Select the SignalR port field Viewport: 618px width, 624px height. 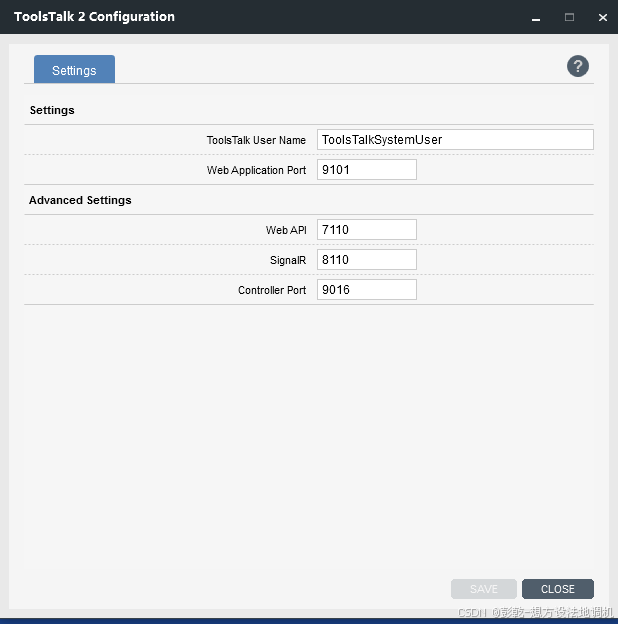367,259
